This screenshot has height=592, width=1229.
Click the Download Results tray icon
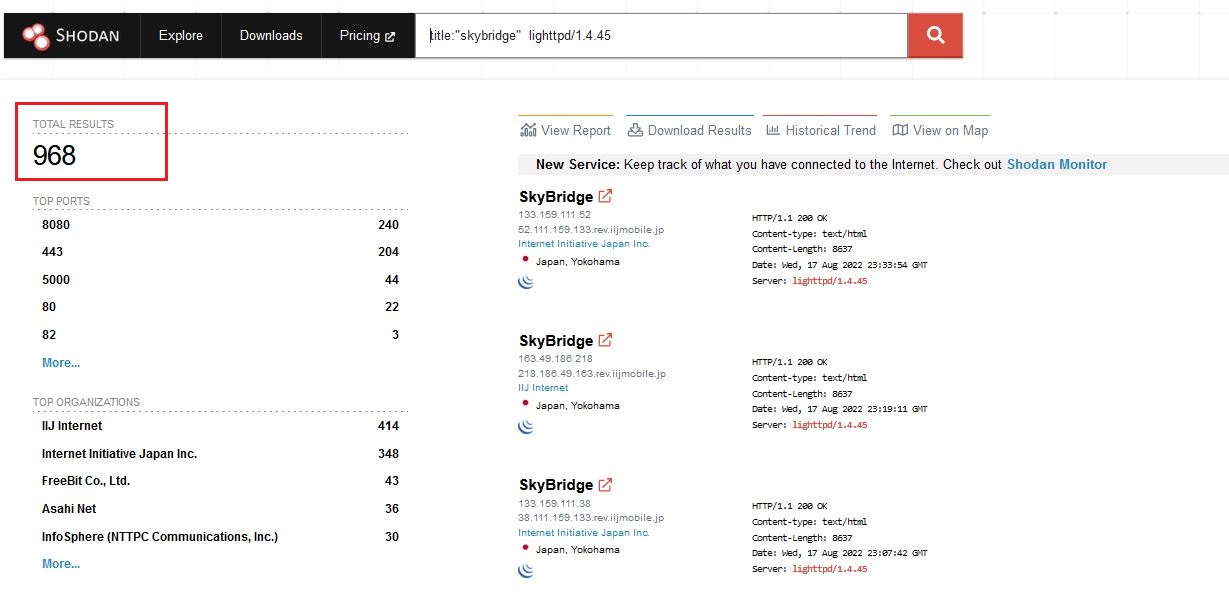[635, 130]
